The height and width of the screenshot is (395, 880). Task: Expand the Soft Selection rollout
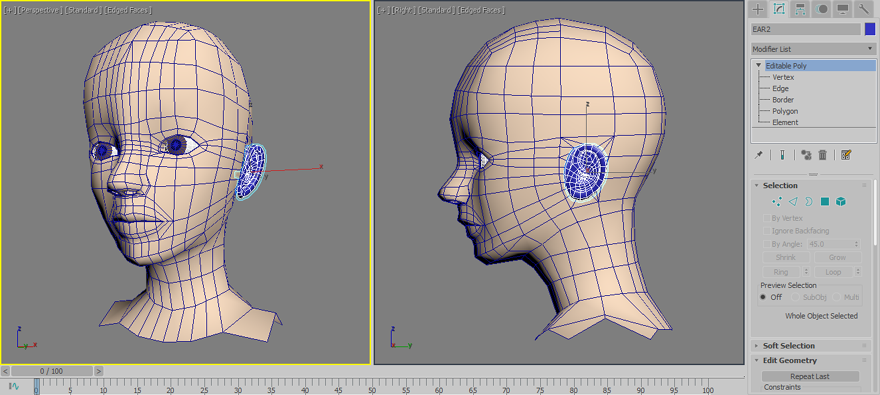(789, 346)
